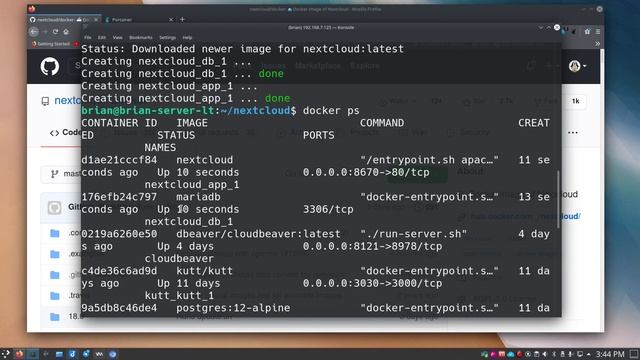Click the 'dbeaver/cloudbeaver:latest' image name
The image size is (640, 360).
click(x=258, y=234)
